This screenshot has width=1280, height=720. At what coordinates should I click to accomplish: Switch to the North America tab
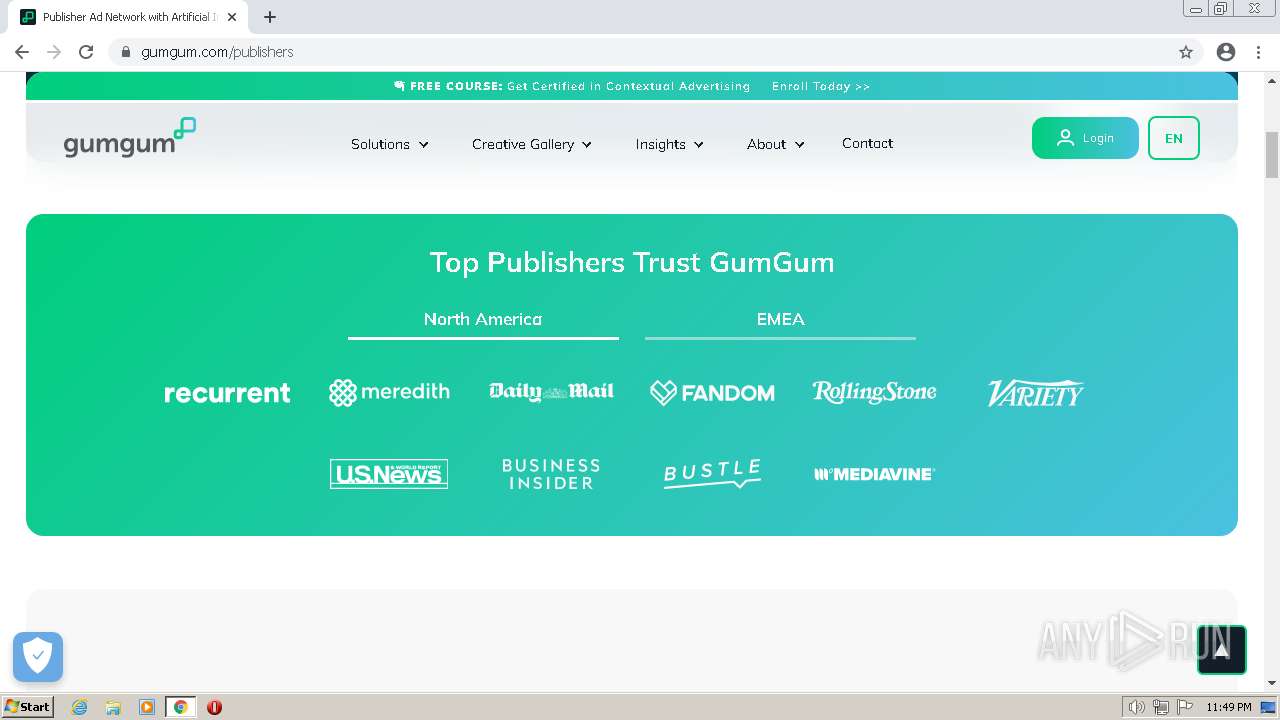pos(483,320)
